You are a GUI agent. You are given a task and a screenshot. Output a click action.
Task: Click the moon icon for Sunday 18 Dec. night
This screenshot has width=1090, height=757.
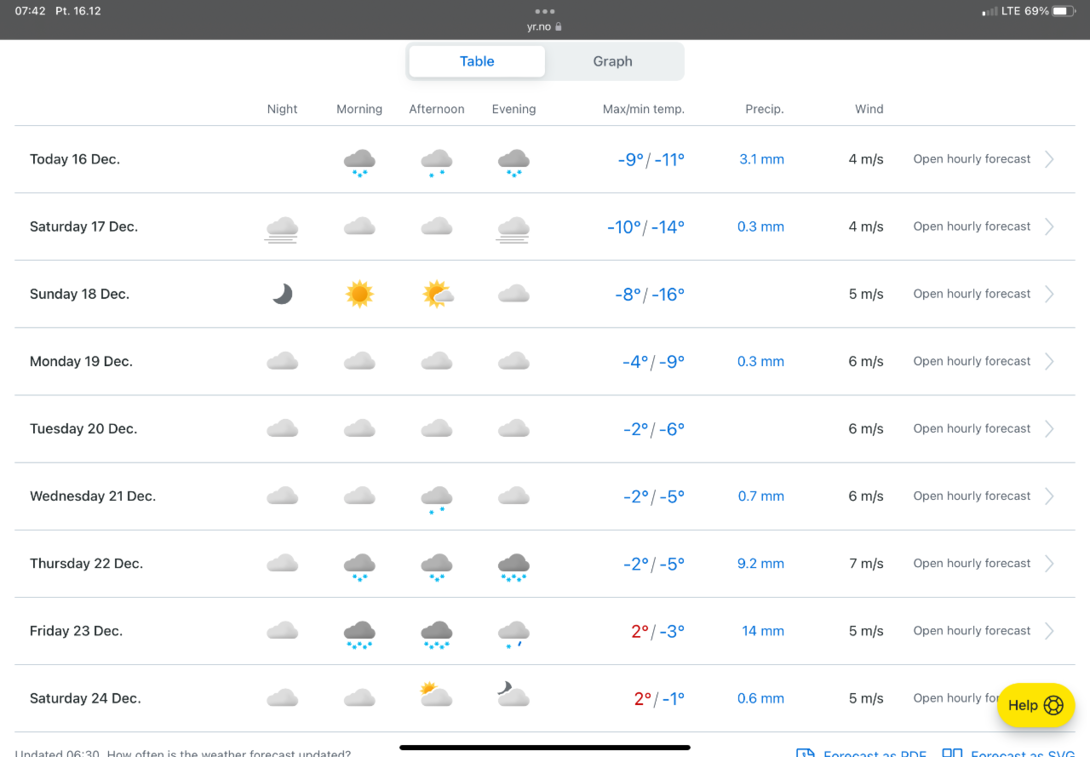click(282, 294)
